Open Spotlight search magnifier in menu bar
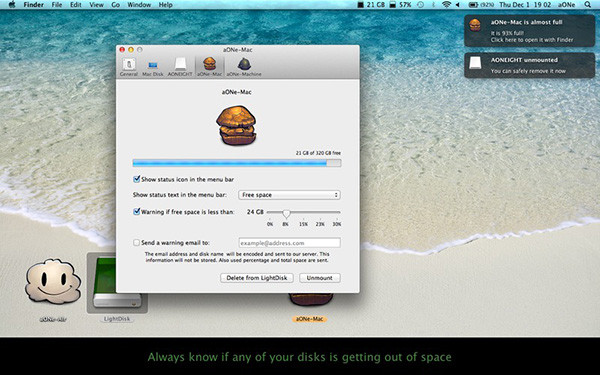This screenshot has width=600, height=375. tap(587, 5)
